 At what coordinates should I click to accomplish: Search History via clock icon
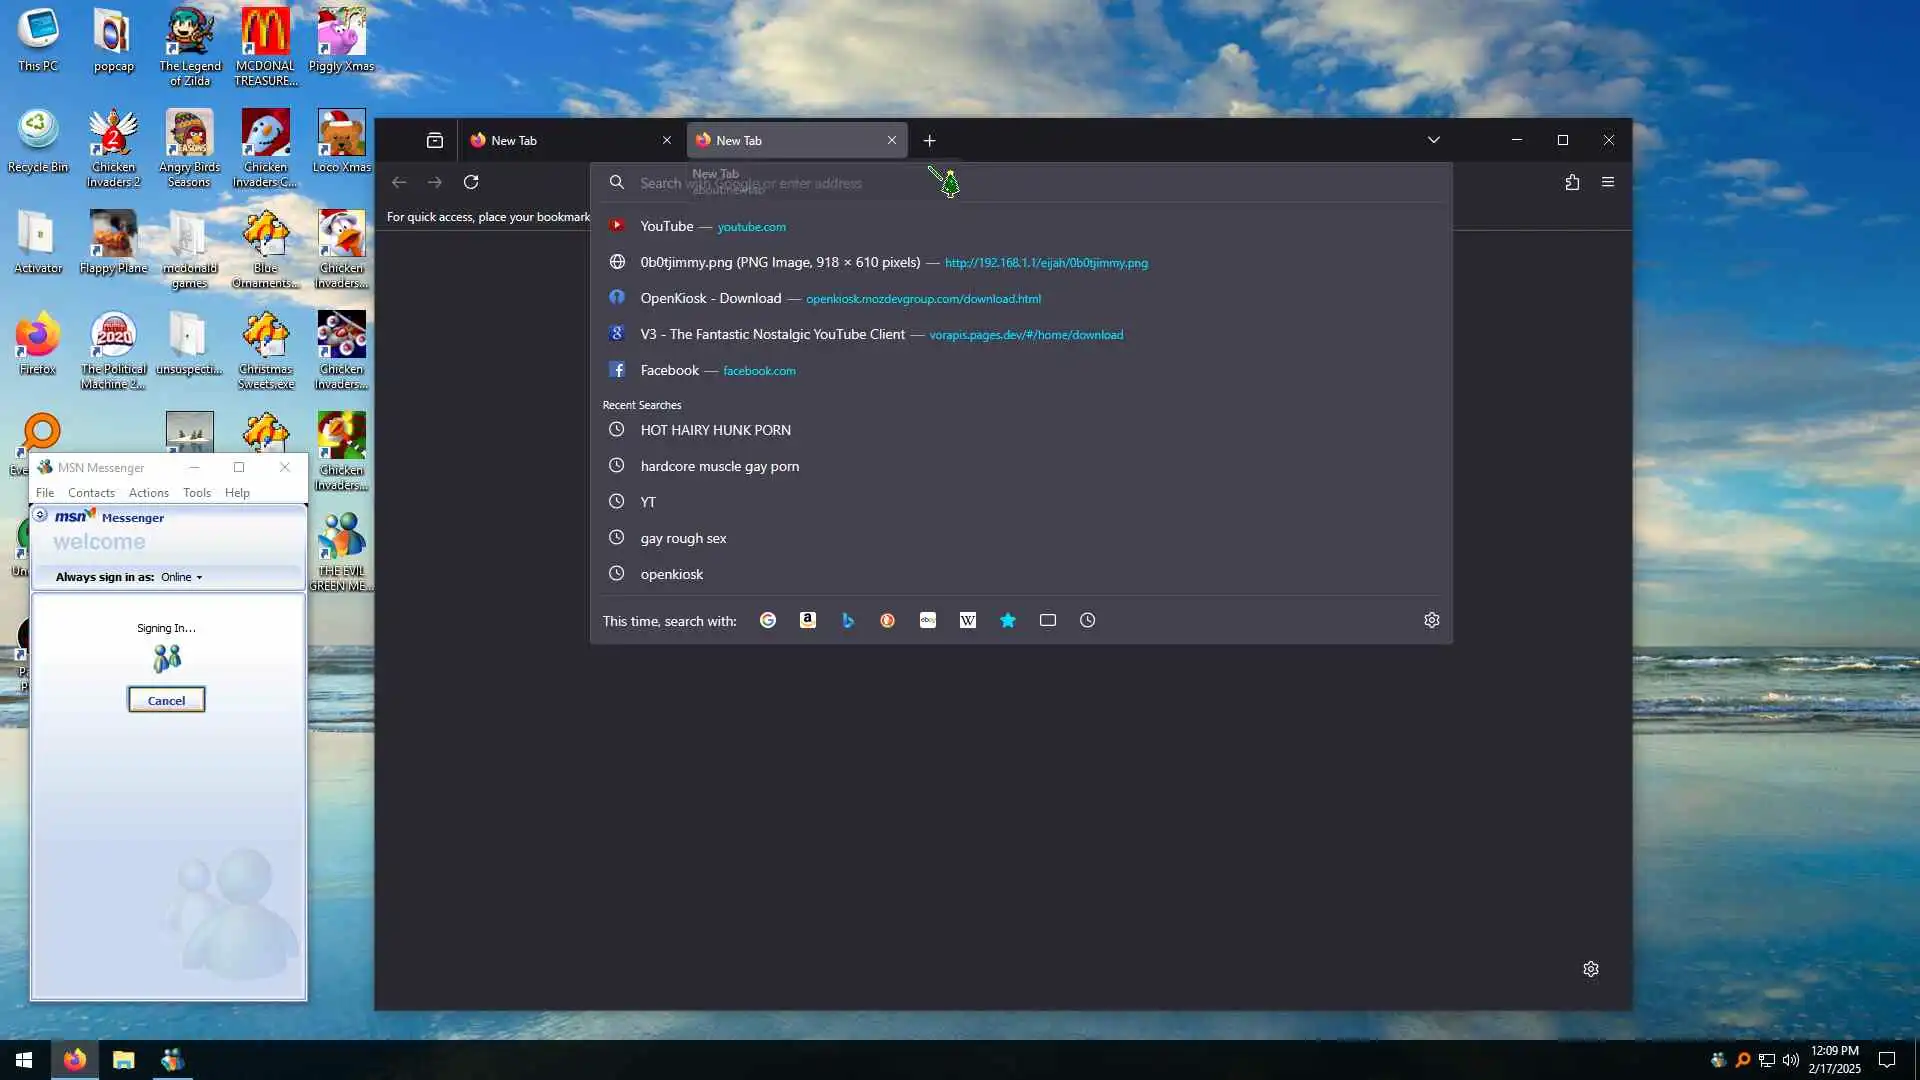(x=1088, y=620)
